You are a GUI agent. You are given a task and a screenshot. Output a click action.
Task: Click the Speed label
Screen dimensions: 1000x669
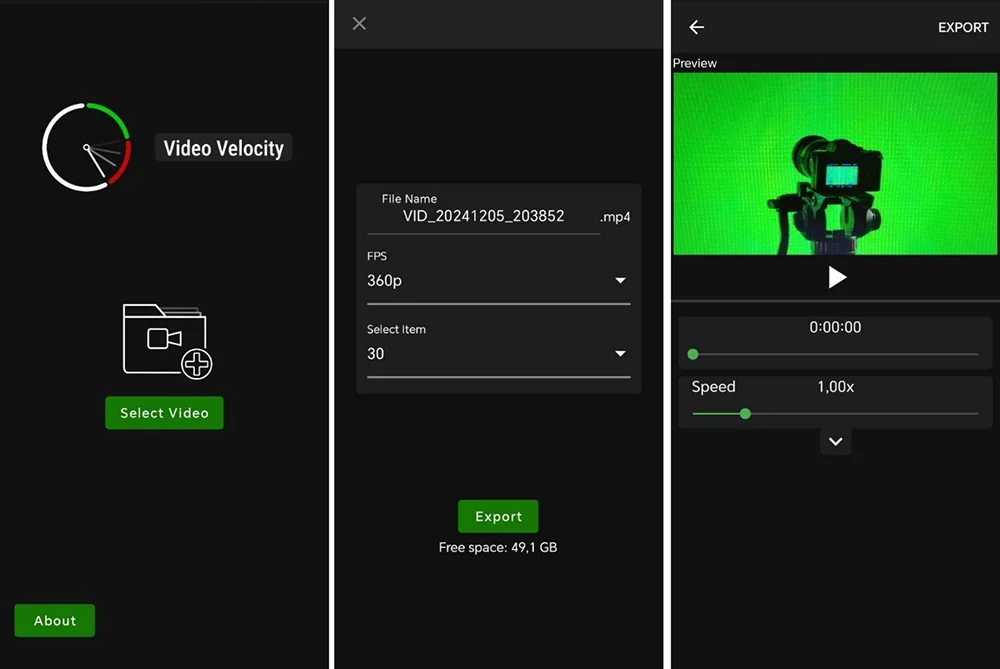click(714, 386)
